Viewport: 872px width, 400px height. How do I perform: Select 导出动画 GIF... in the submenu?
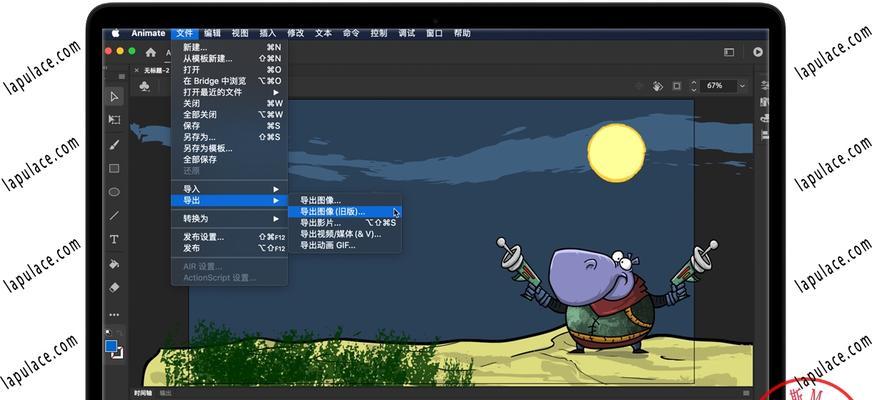coord(344,245)
